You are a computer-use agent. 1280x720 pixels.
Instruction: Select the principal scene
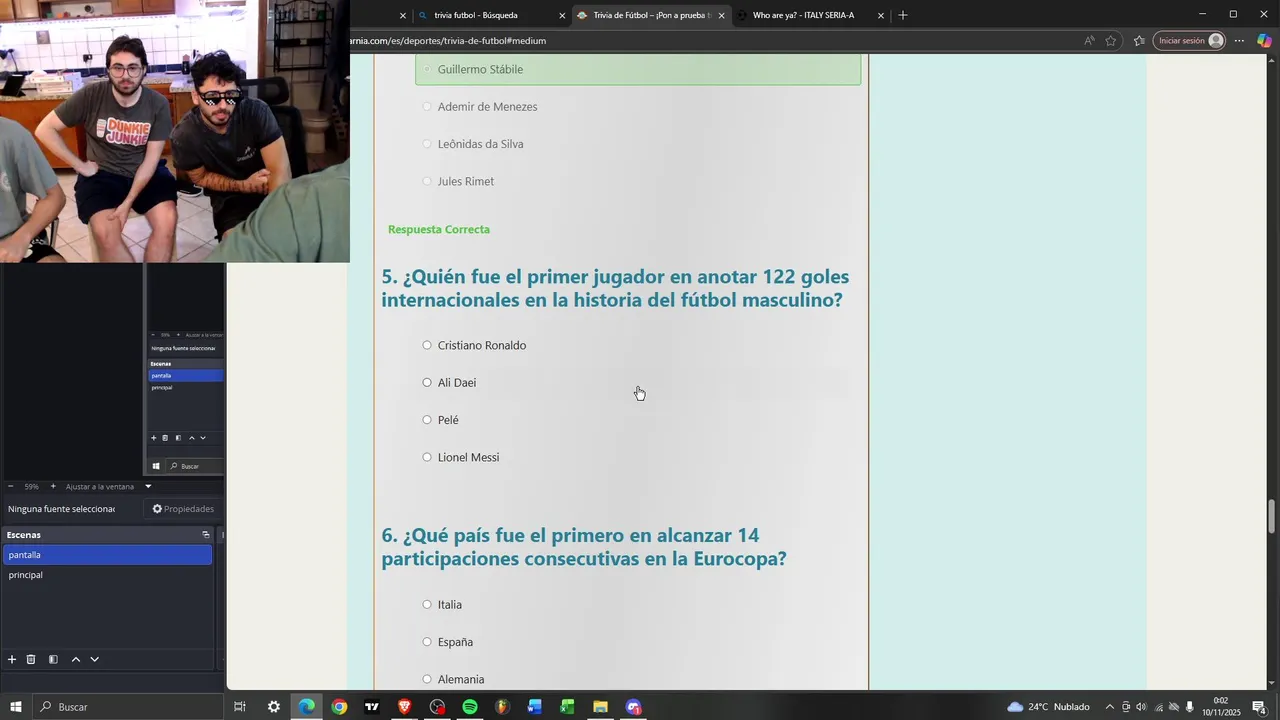point(107,575)
